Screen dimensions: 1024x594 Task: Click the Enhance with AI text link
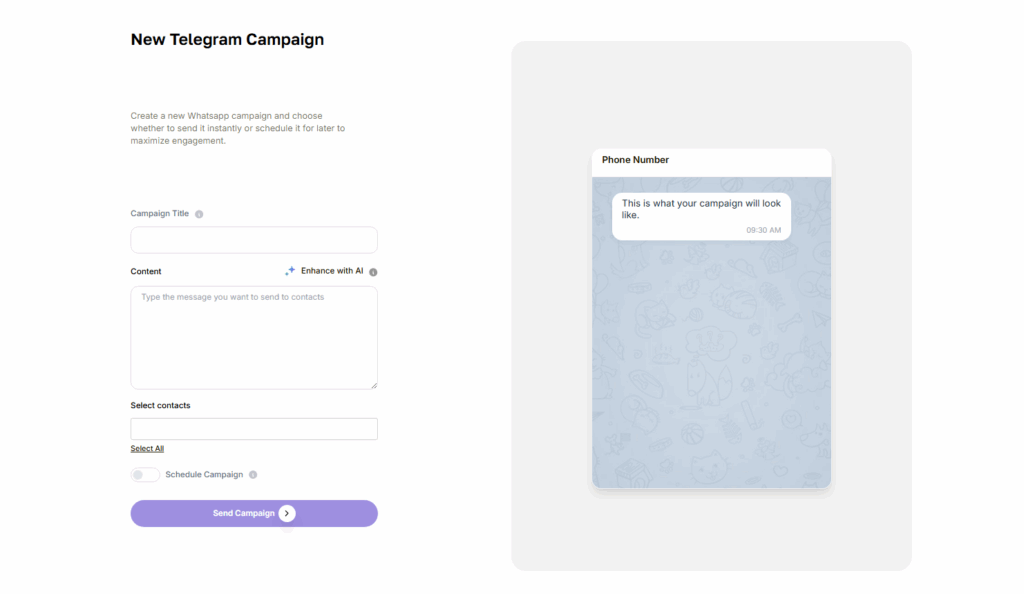pos(332,271)
